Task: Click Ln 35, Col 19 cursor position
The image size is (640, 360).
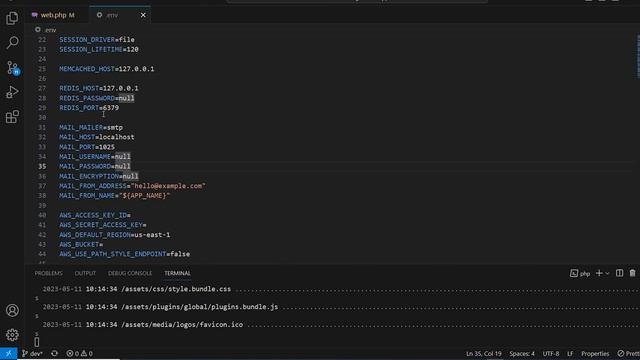Action: (484, 353)
